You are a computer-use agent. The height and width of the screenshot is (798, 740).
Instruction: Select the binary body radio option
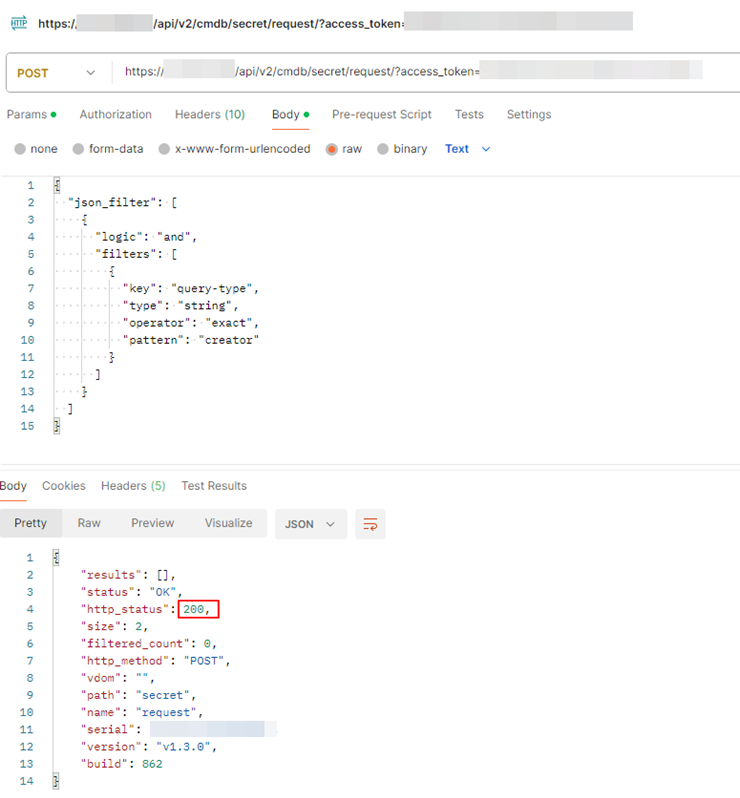tap(383, 149)
